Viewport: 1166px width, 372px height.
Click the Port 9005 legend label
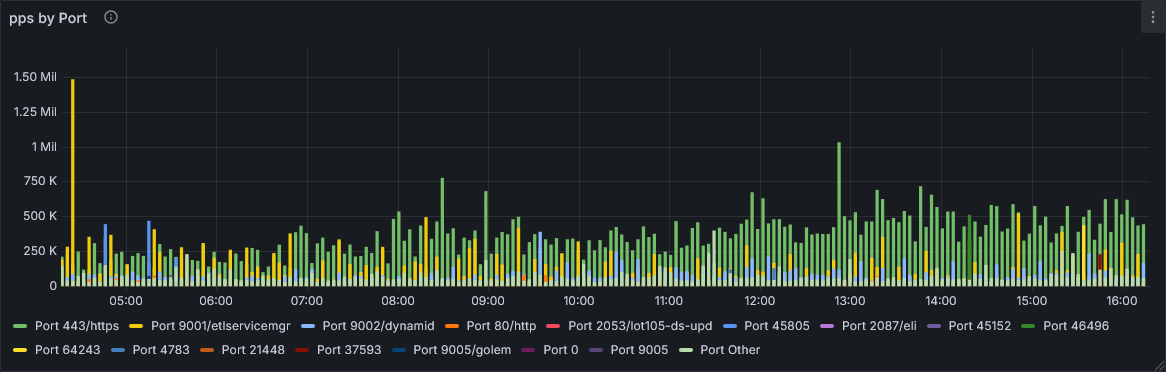pyautogui.click(x=640, y=350)
